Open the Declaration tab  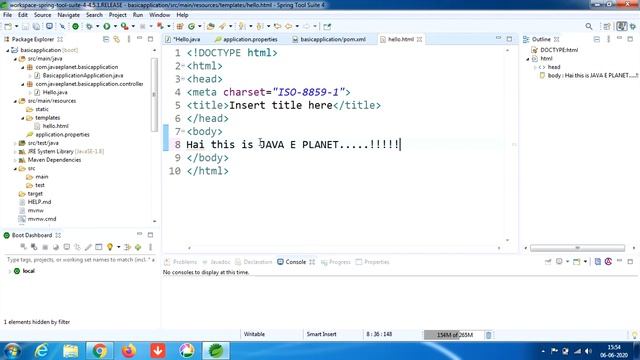click(x=253, y=262)
